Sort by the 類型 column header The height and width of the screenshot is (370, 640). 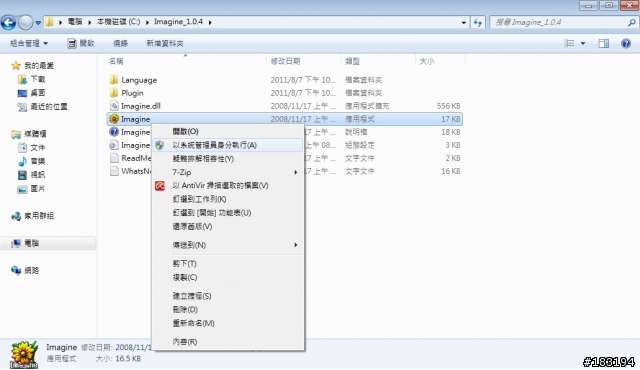coord(353,61)
